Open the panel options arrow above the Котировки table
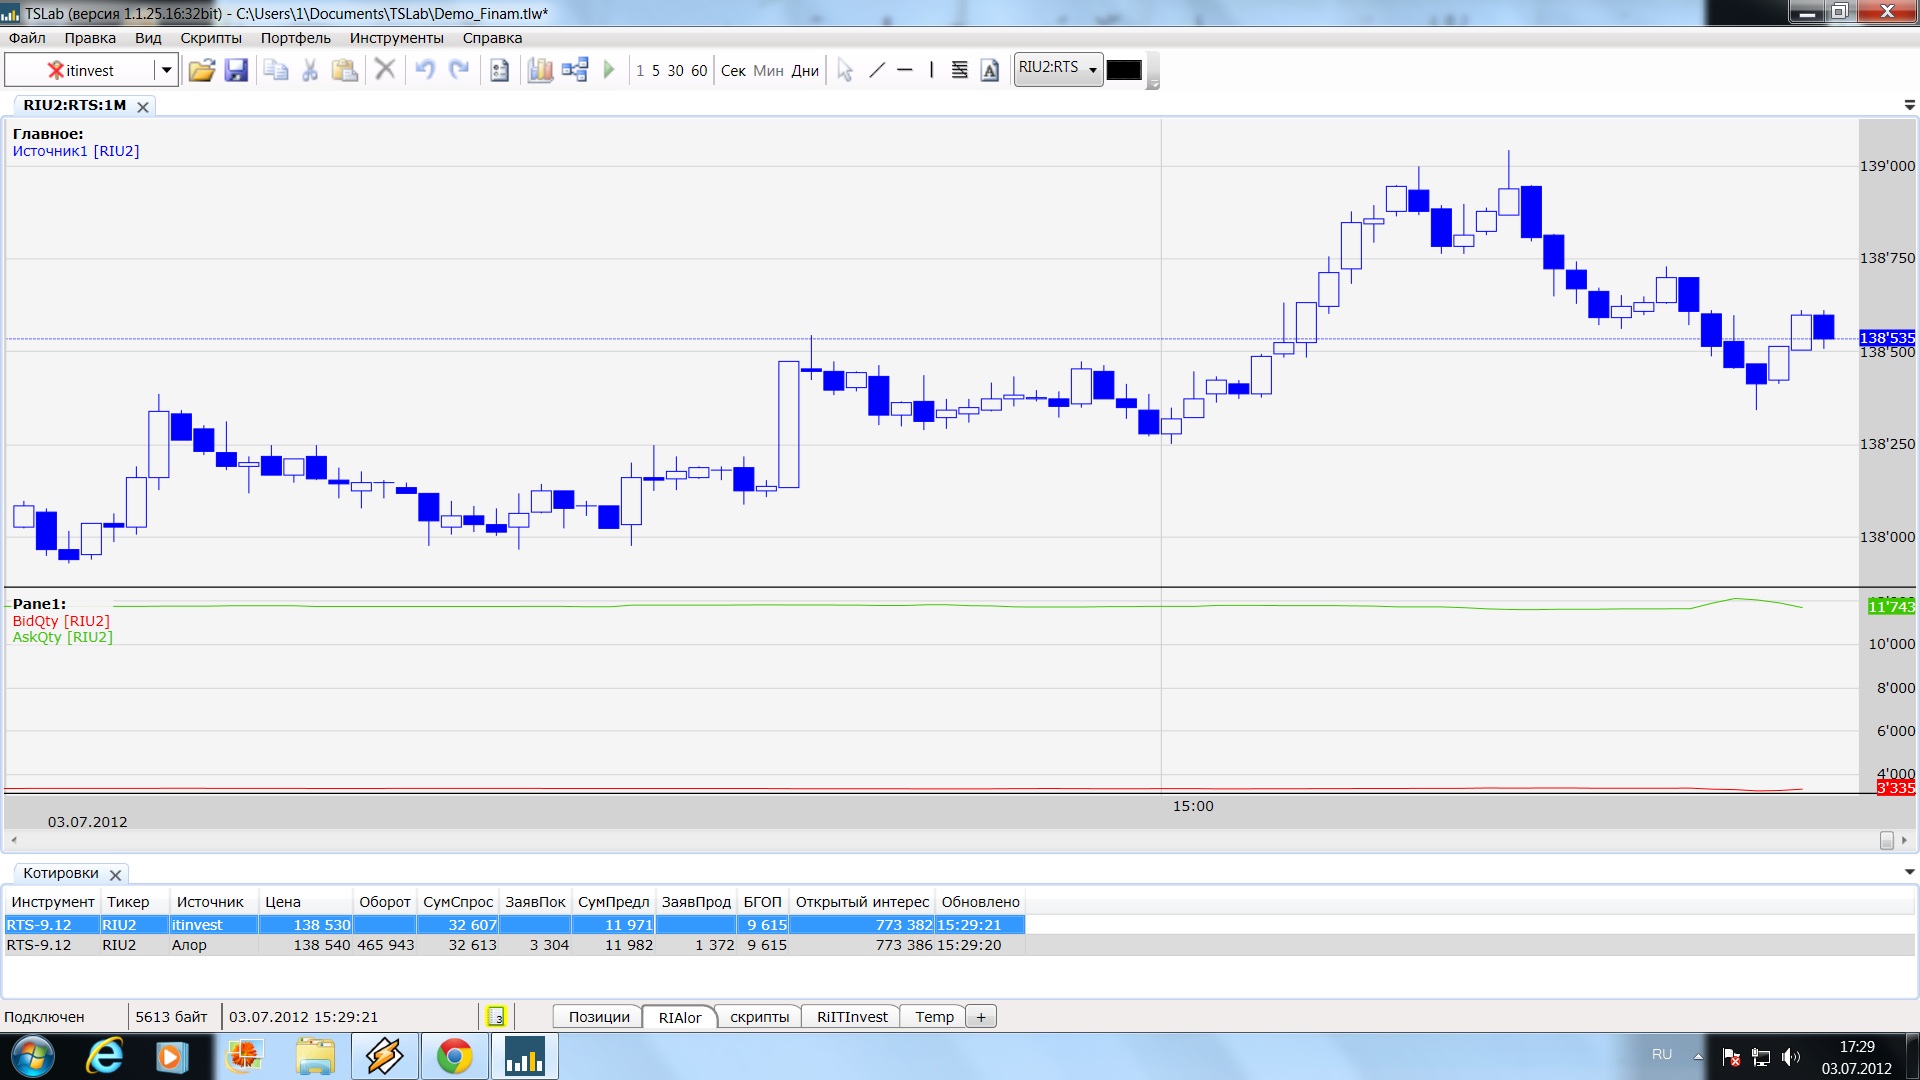Image resolution: width=1920 pixels, height=1080 pixels. [1909, 872]
